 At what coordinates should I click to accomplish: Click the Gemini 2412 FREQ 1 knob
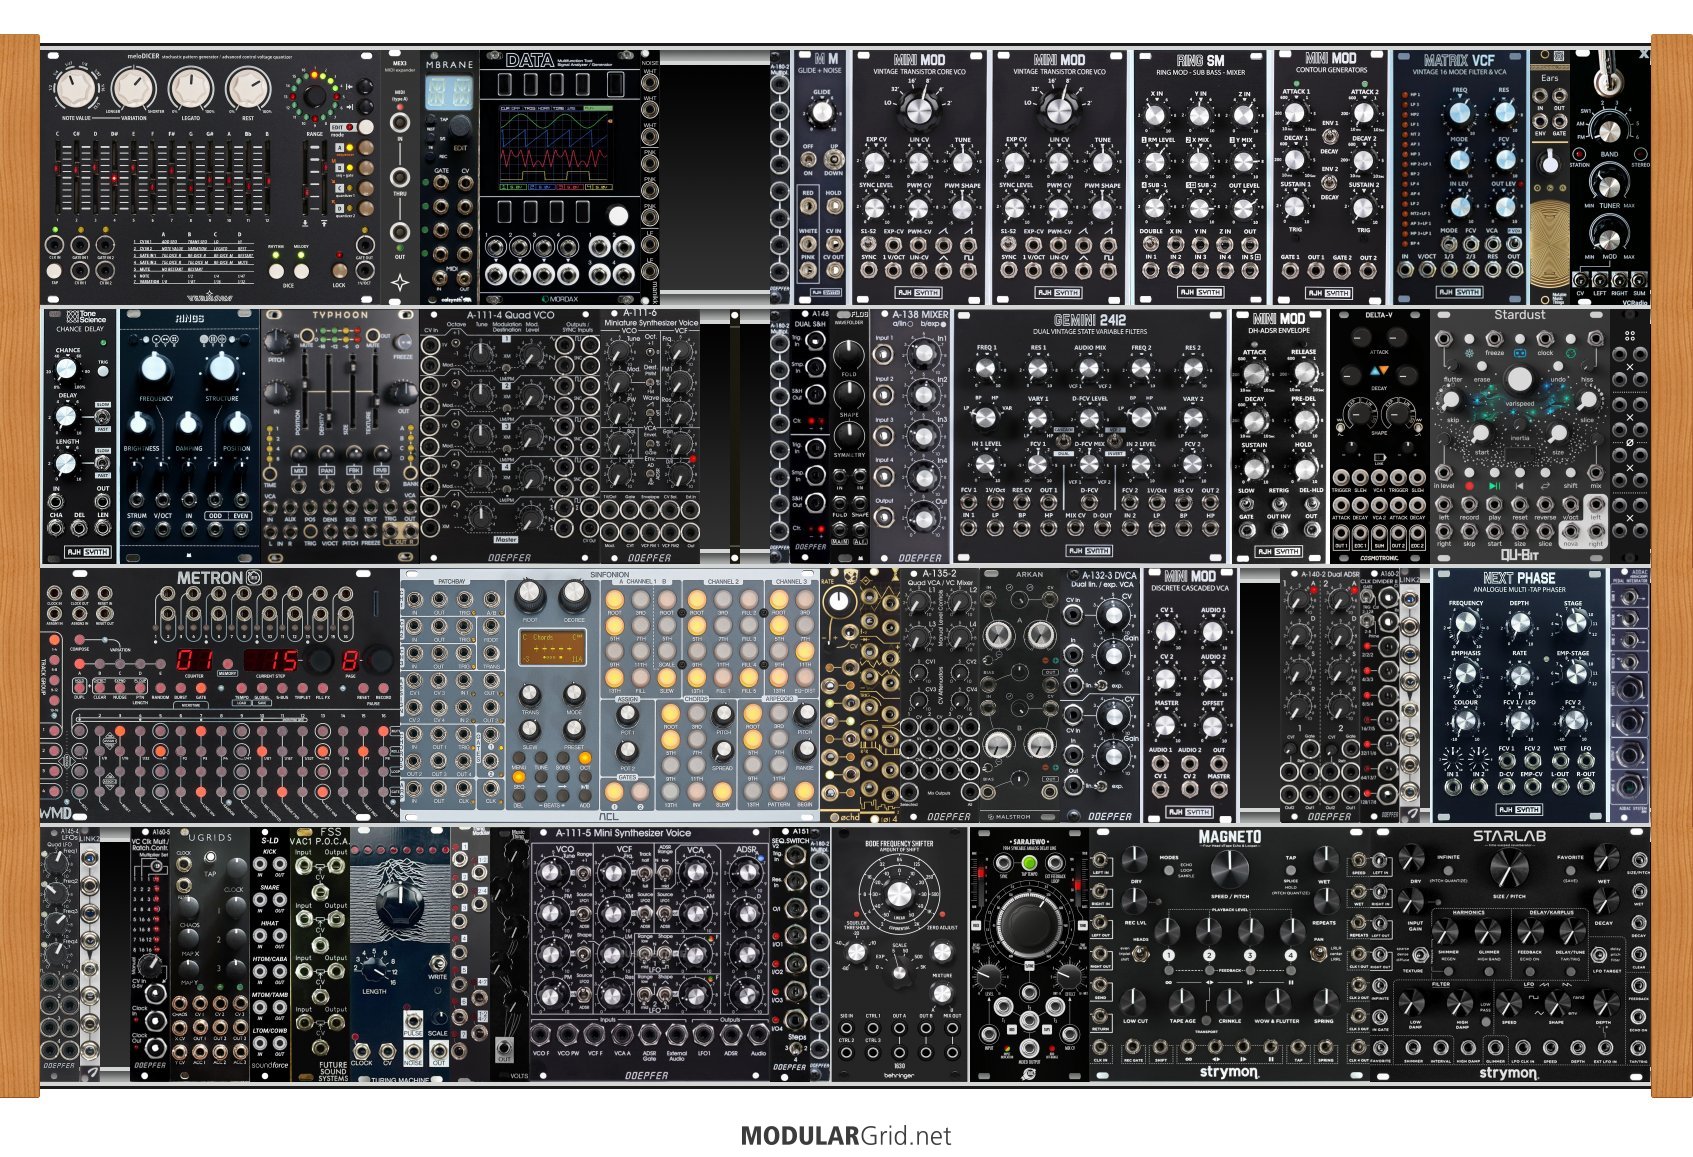986,369
